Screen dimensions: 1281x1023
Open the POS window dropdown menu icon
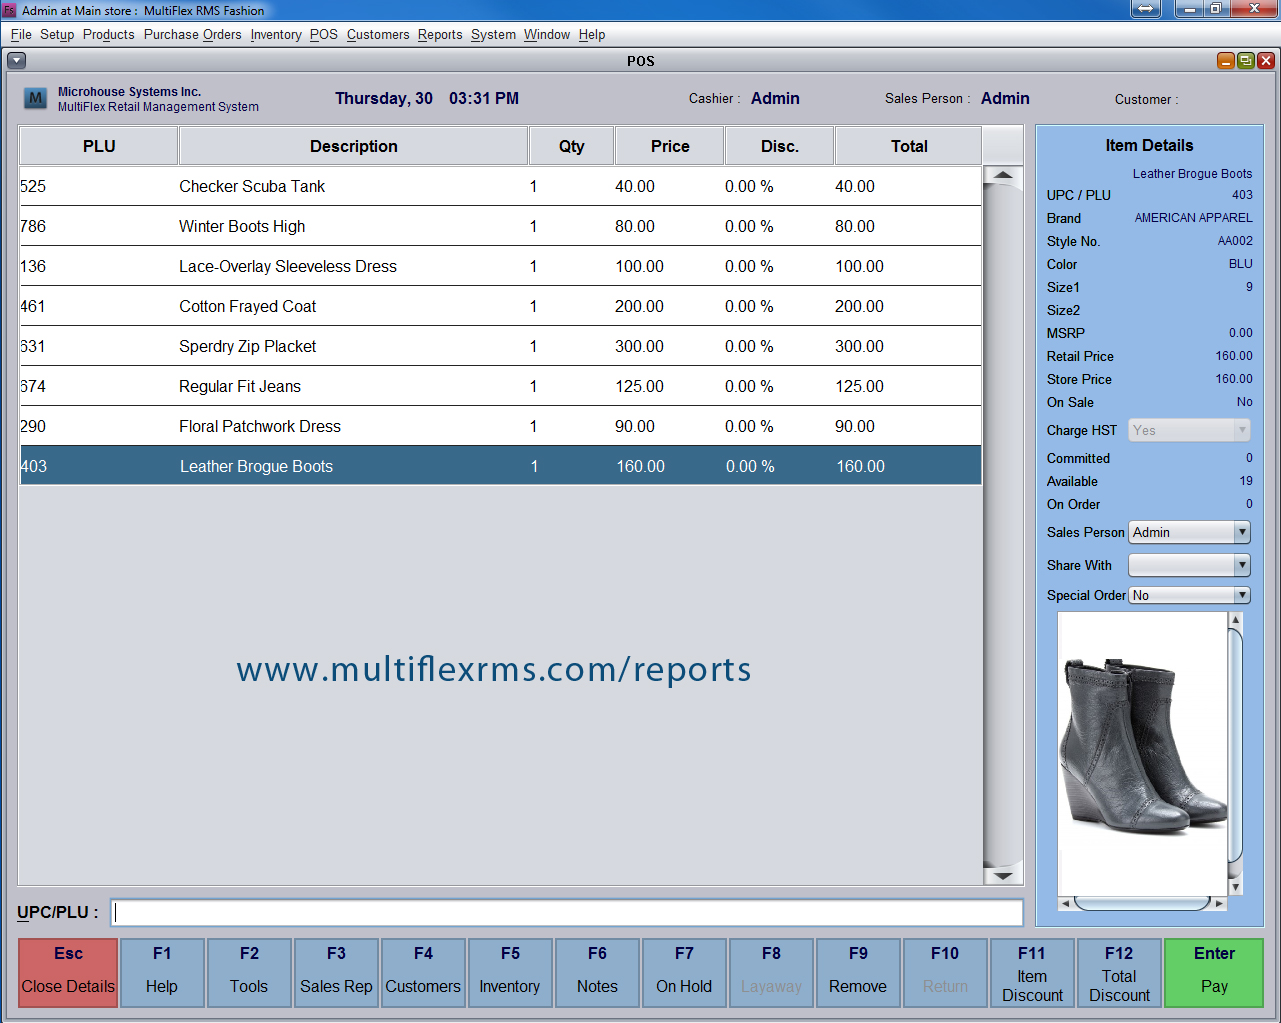coord(16,61)
